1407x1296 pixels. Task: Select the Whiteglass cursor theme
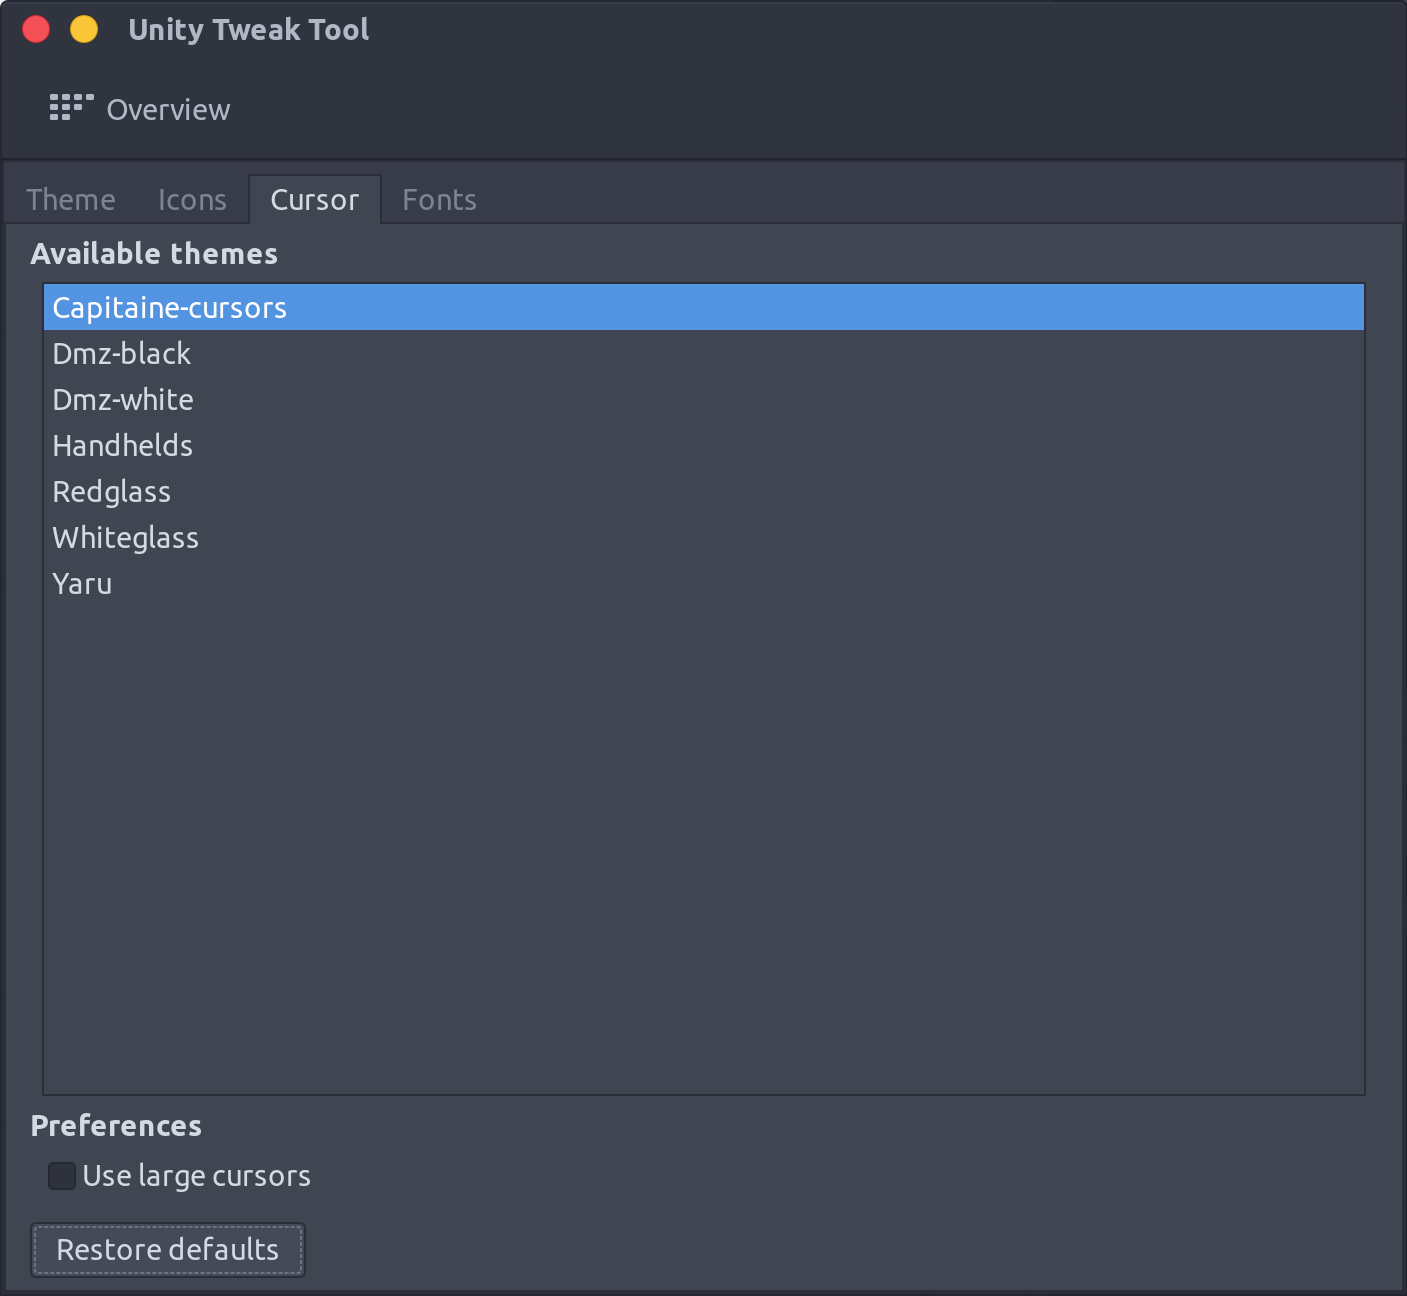point(704,537)
